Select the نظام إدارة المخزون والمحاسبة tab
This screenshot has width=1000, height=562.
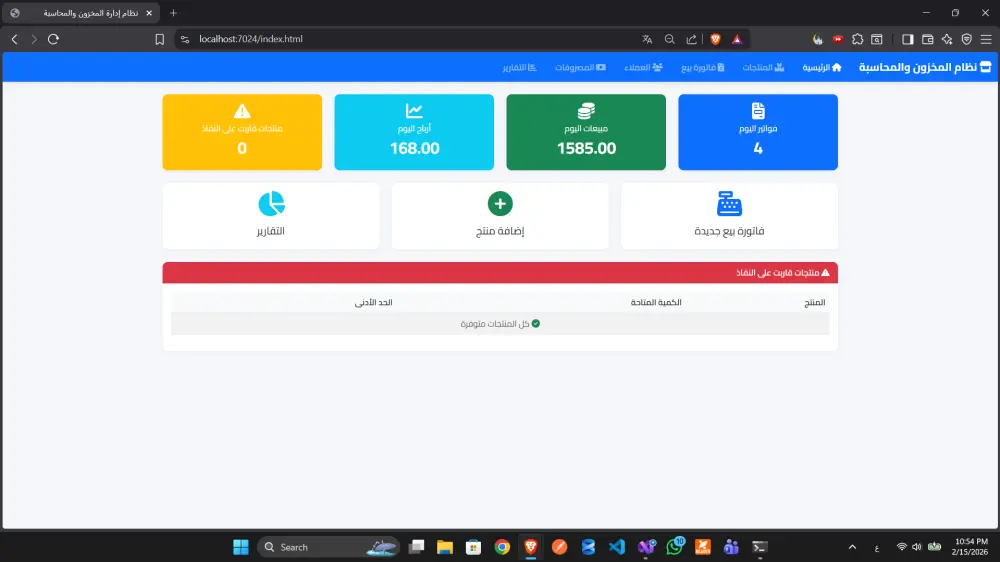coord(81,13)
